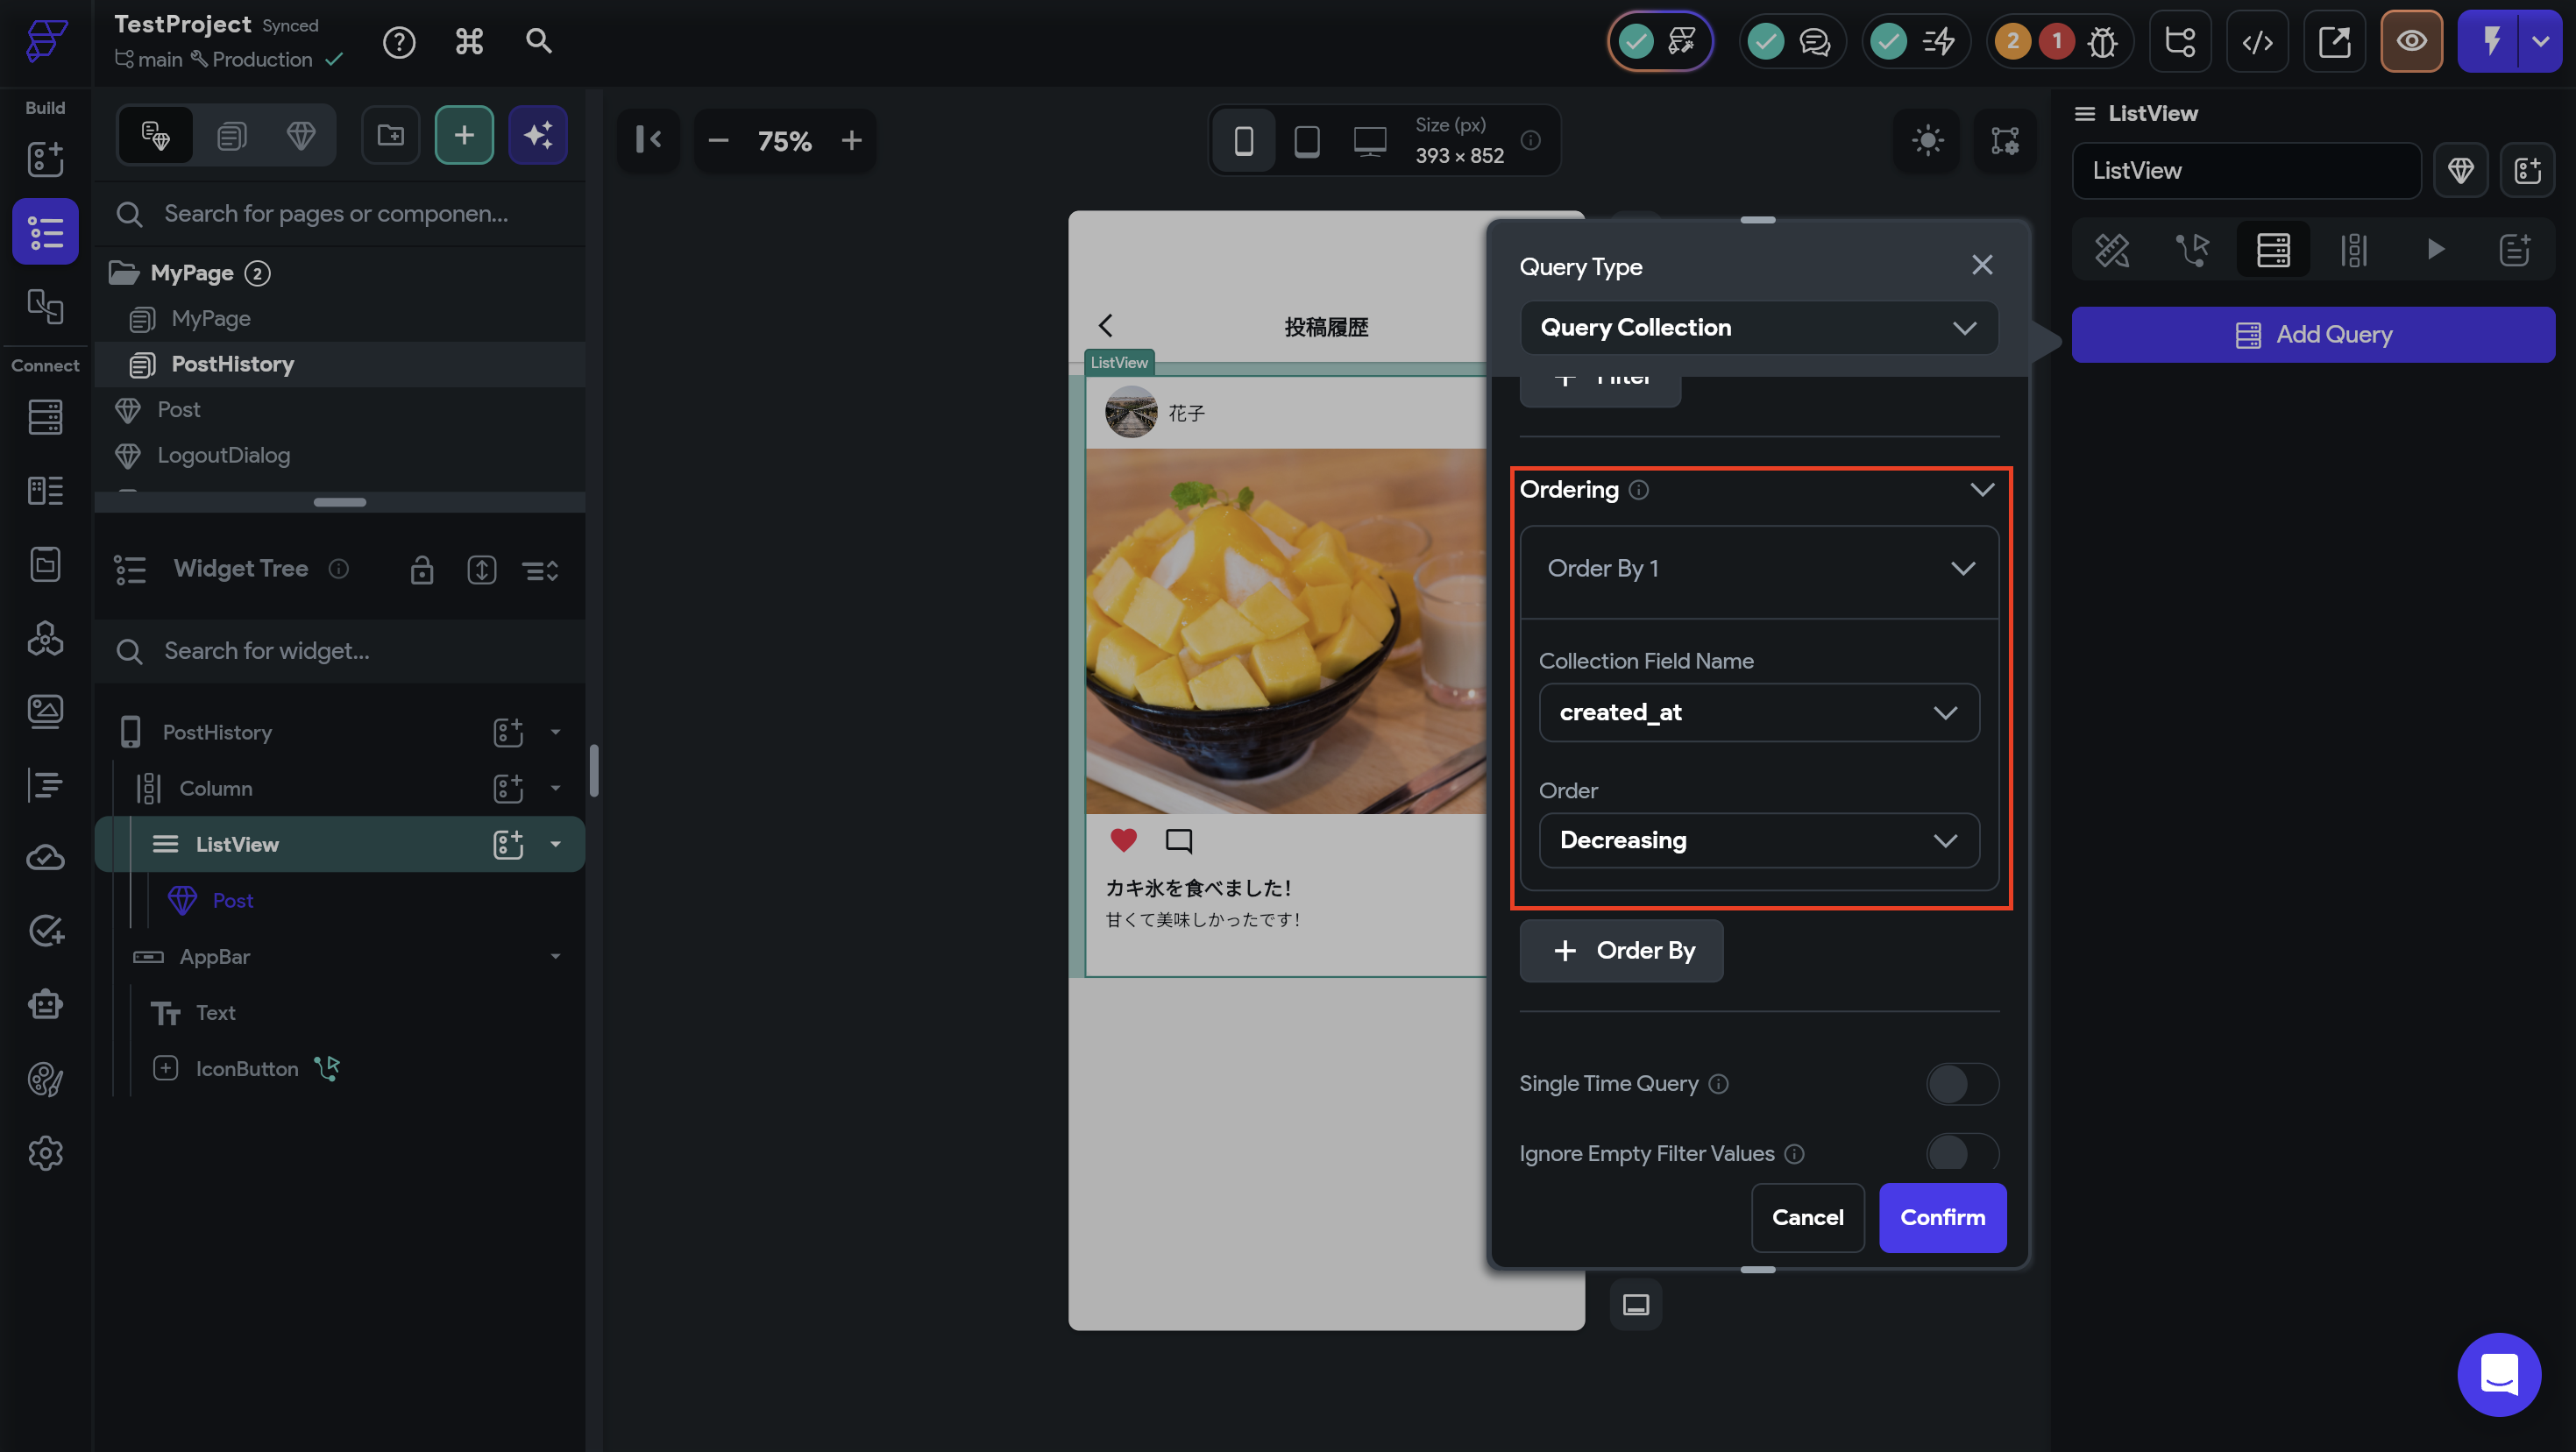Add another Order By rule
The image size is (2576, 1452).
1621,950
